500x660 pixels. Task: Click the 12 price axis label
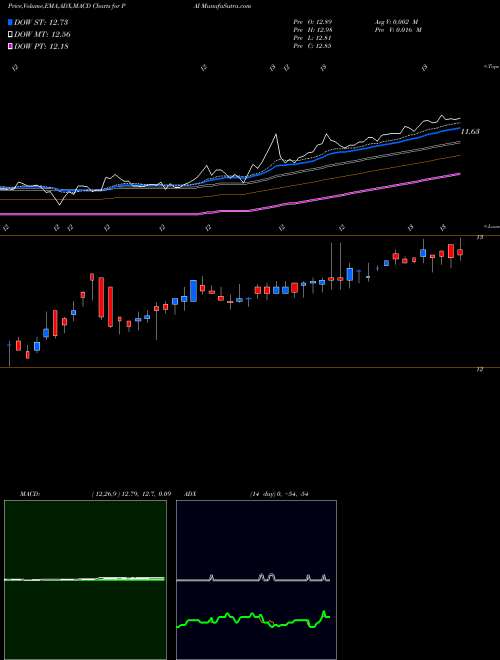[479, 370]
